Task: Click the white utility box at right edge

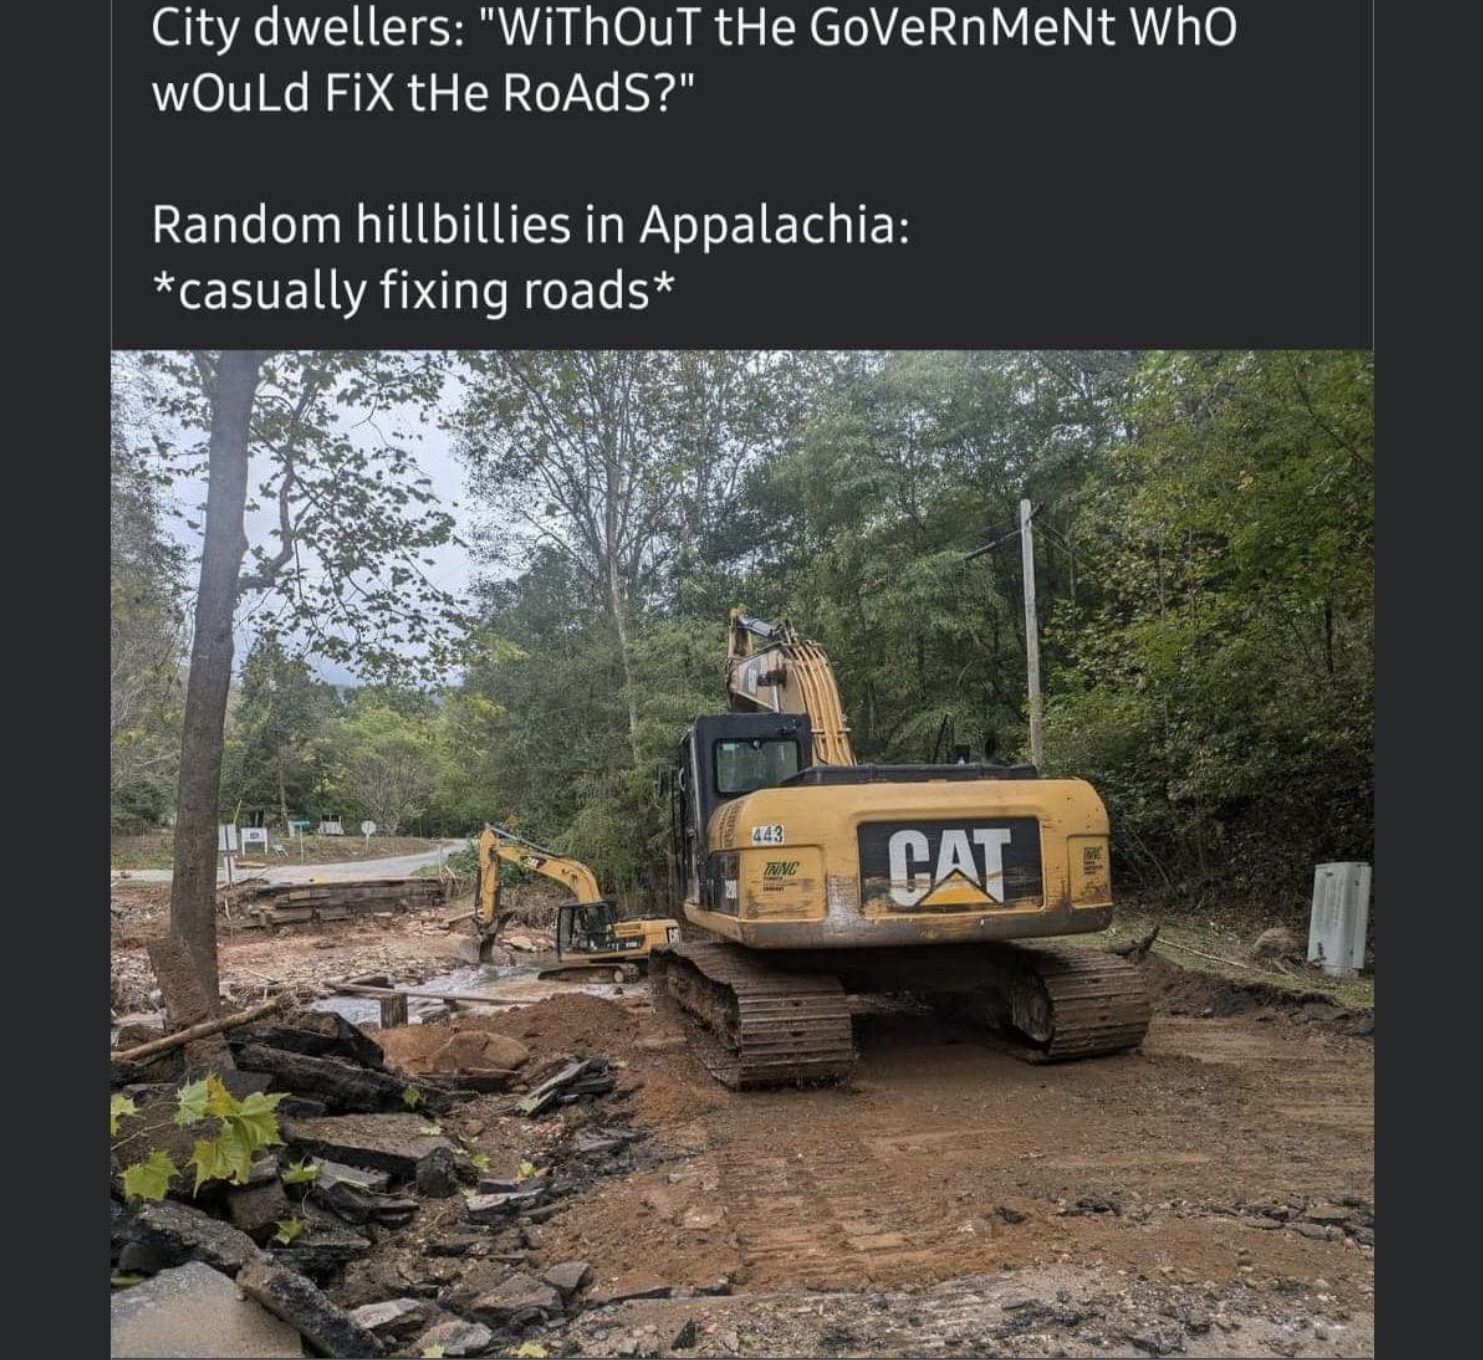Action: pyautogui.click(x=1338, y=917)
